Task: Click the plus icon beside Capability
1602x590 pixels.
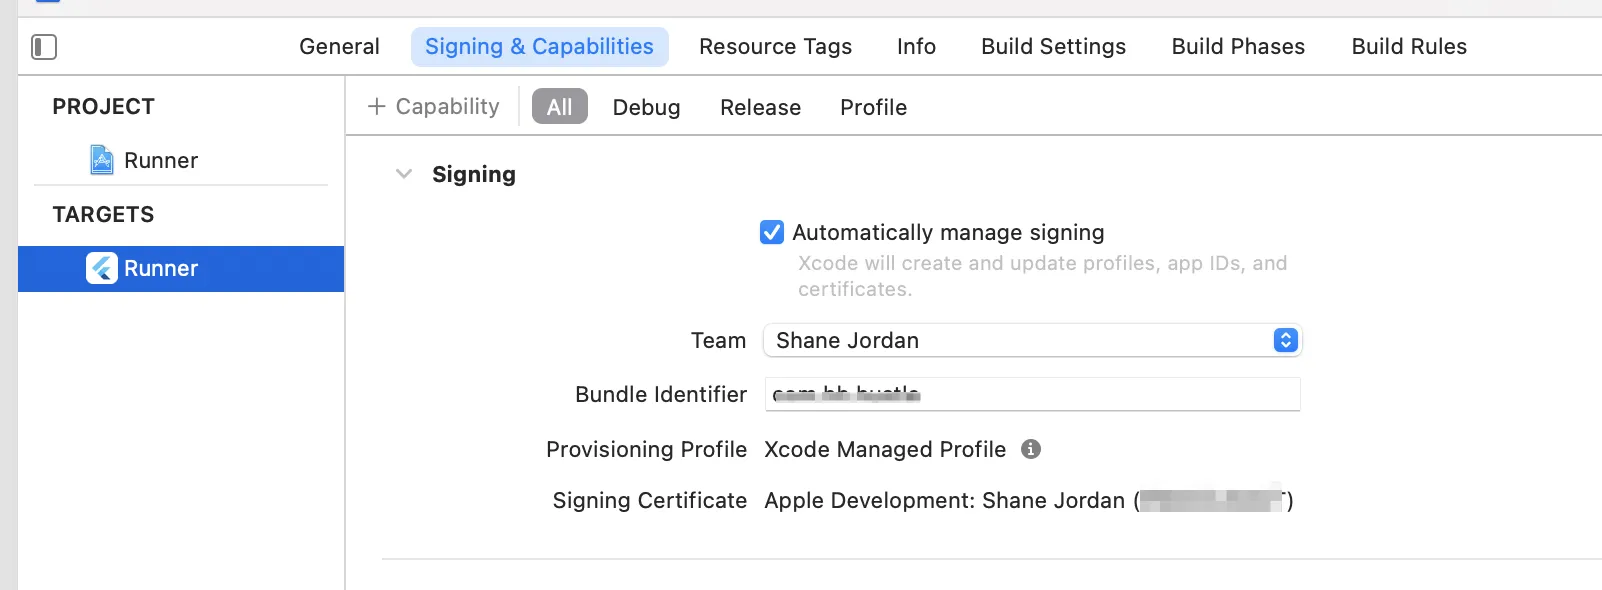Action: pyautogui.click(x=377, y=107)
